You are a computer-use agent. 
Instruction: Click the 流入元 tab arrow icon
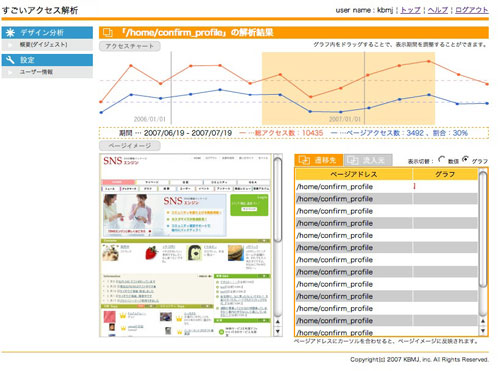click(353, 160)
